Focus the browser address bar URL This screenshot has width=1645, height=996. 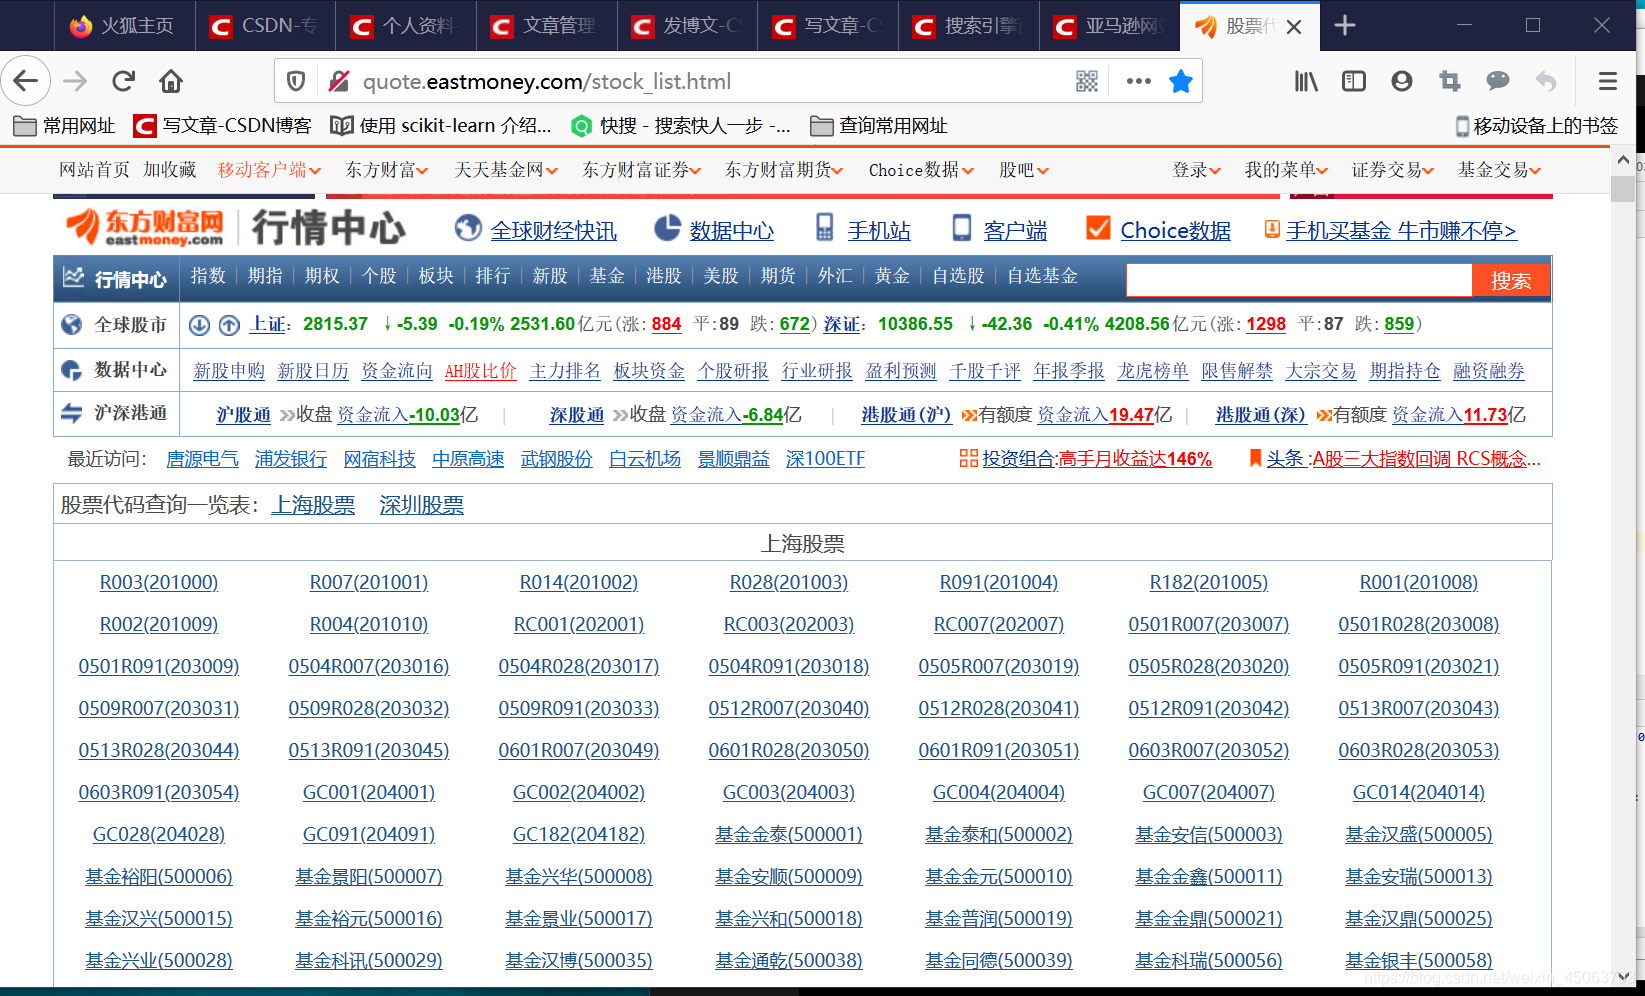pos(547,81)
